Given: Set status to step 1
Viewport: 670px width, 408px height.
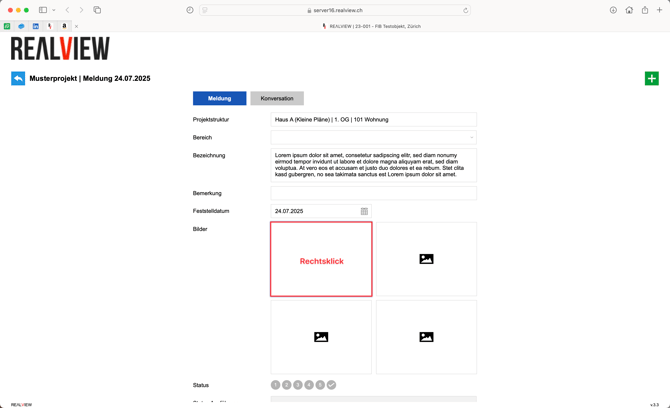Looking at the screenshot, I should click(x=276, y=385).
